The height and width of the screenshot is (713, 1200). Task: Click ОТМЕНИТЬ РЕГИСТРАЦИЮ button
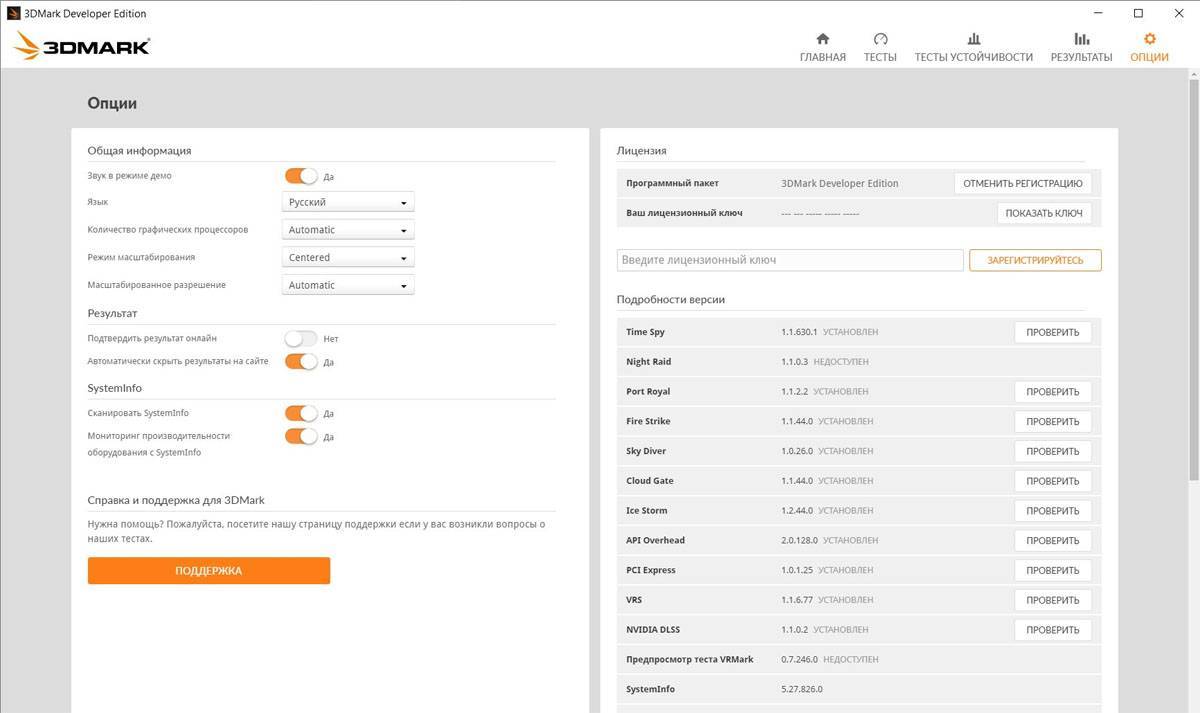[x=1022, y=184]
